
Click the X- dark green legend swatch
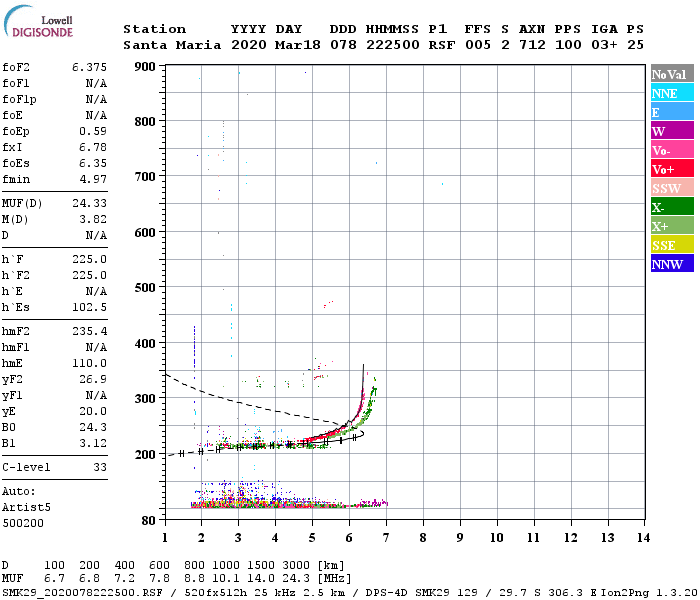click(x=672, y=207)
